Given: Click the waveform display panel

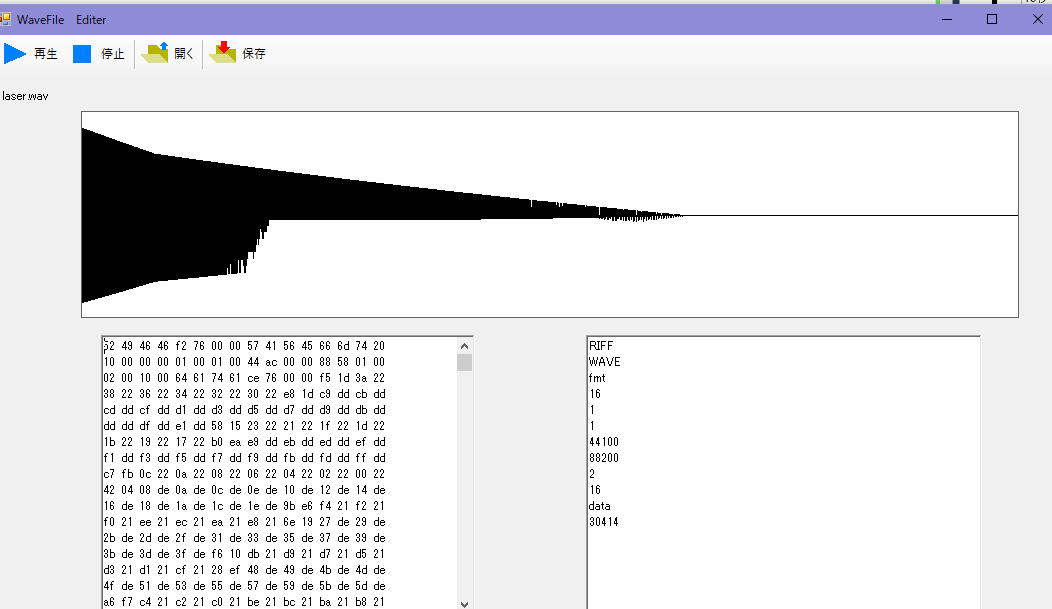Looking at the screenshot, I should pyautogui.click(x=549, y=214).
